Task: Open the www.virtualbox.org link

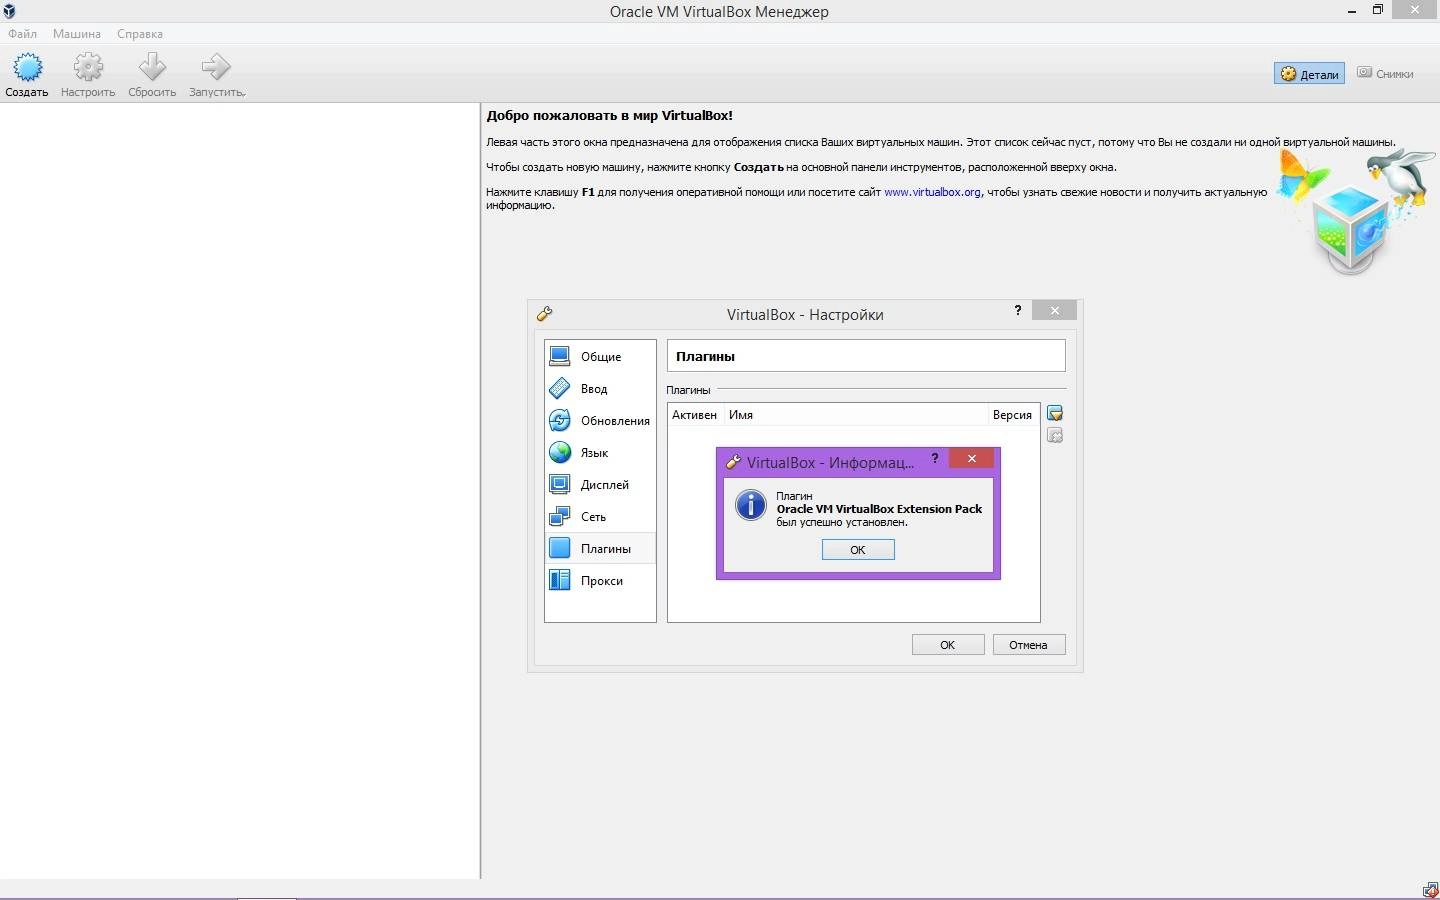Action: (932, 192)
